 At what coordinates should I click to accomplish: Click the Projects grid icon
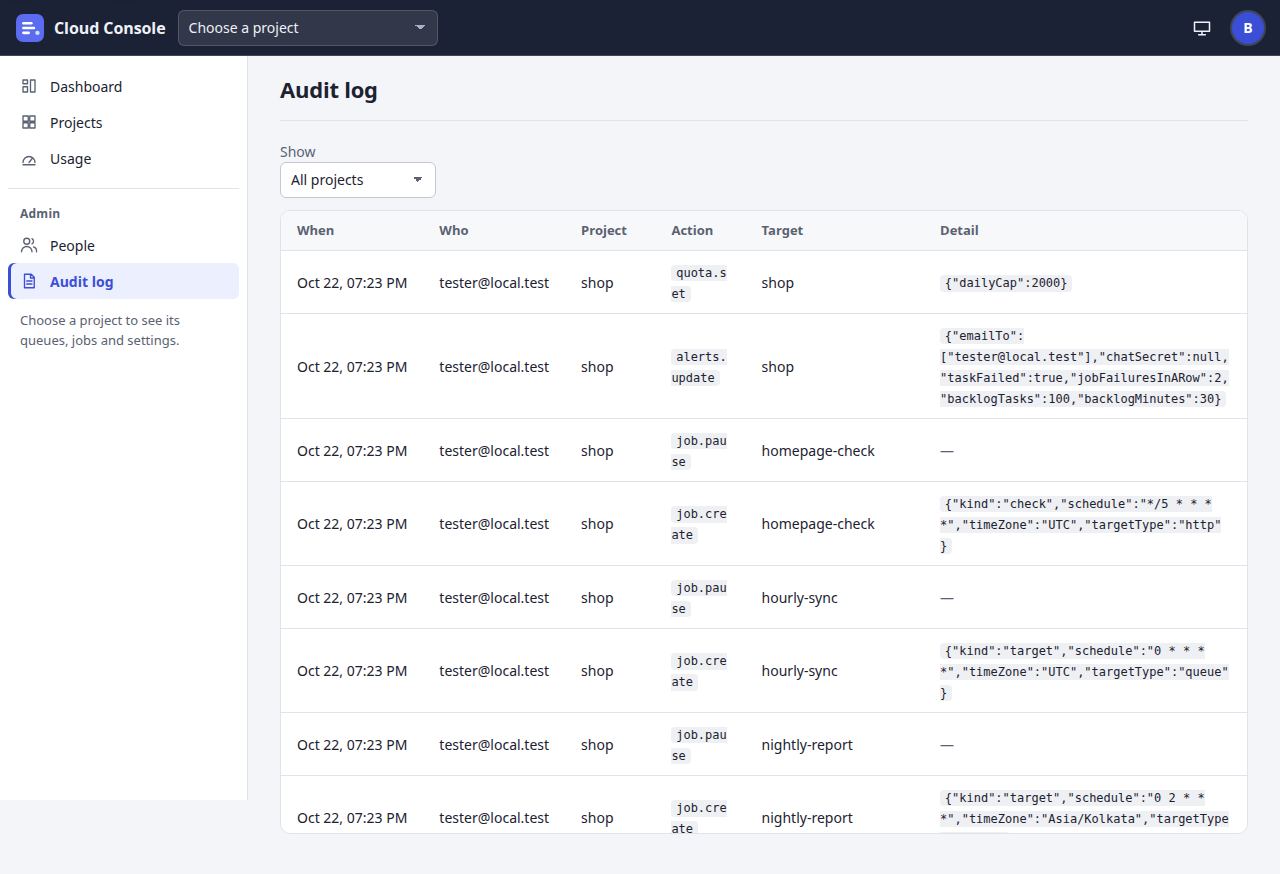29,123
